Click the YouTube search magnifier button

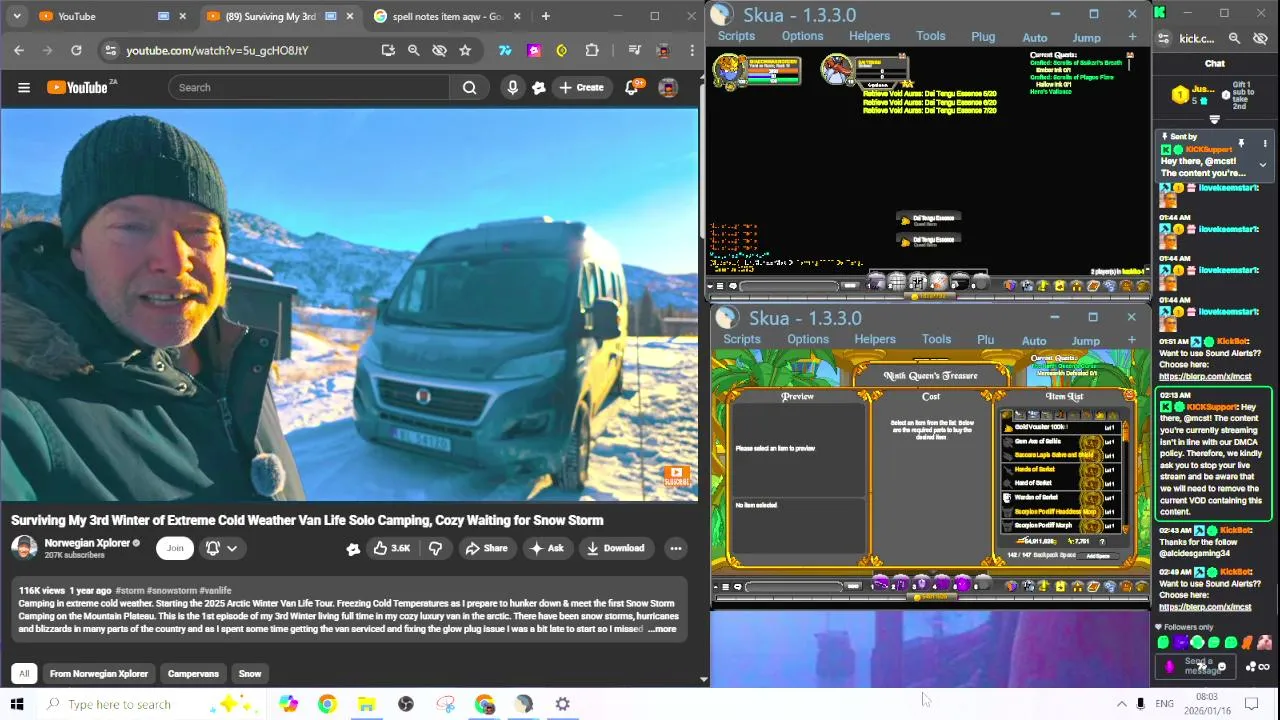[469, 88]
